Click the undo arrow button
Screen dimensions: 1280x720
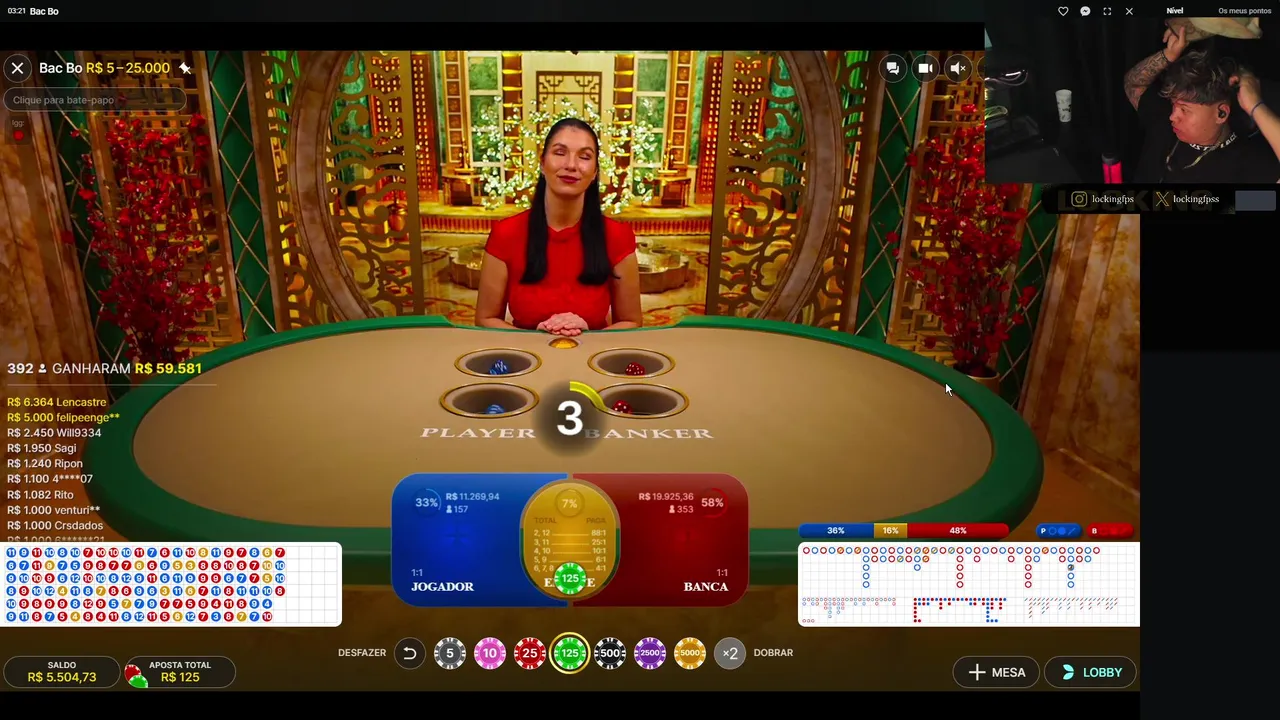click(409, 653)
